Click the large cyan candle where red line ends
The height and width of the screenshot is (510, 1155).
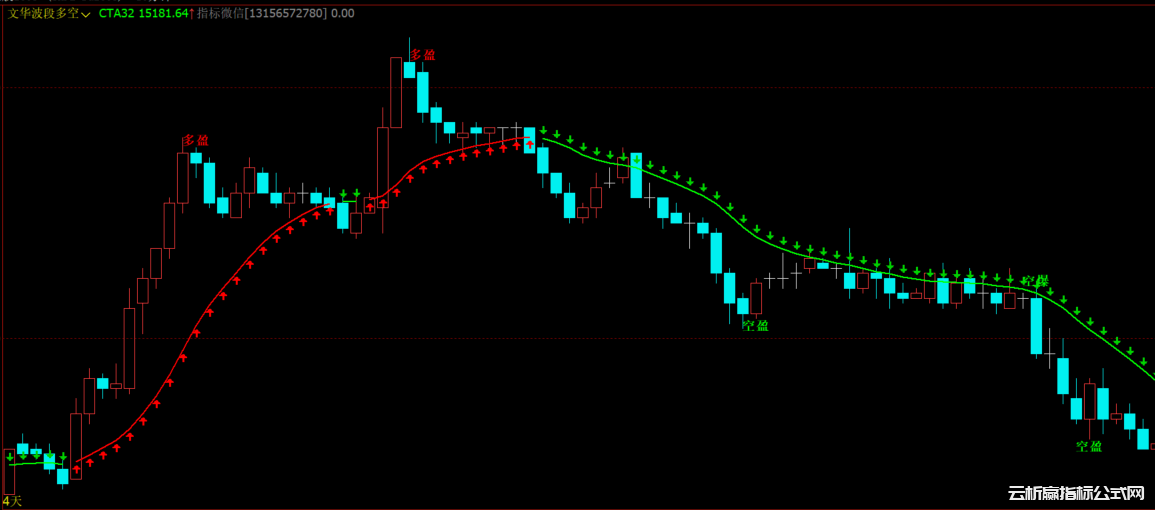(530, 138)
